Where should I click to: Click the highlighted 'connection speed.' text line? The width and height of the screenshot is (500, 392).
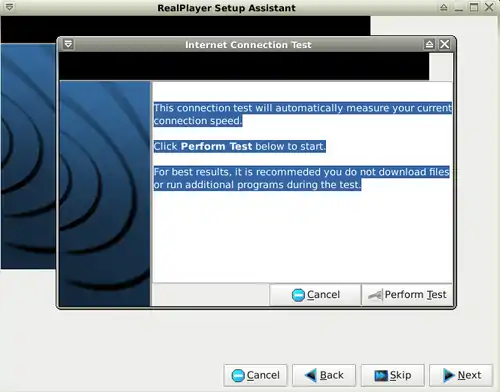click(198, 121)
